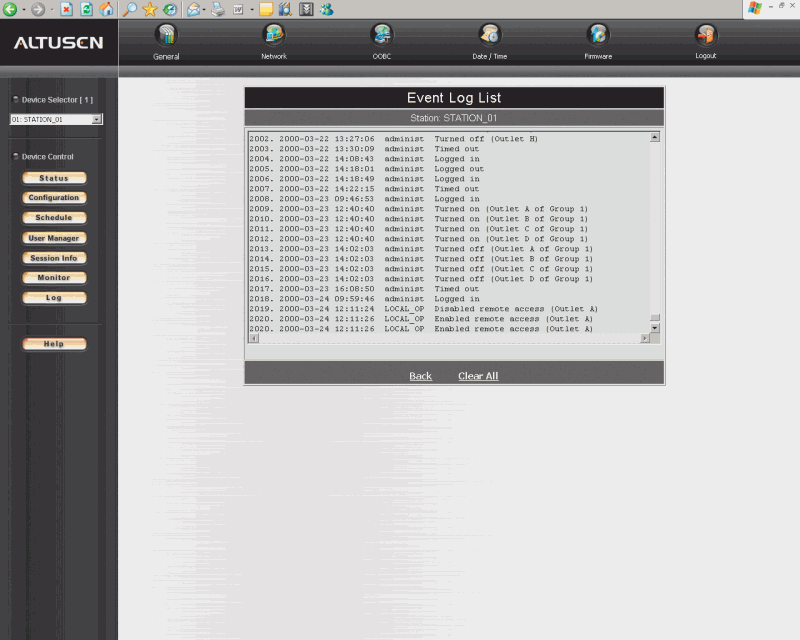This screenshot has width=800, height=640.
Task: Click the OOBC icon in top bar
Action: [x=382, y=36]
